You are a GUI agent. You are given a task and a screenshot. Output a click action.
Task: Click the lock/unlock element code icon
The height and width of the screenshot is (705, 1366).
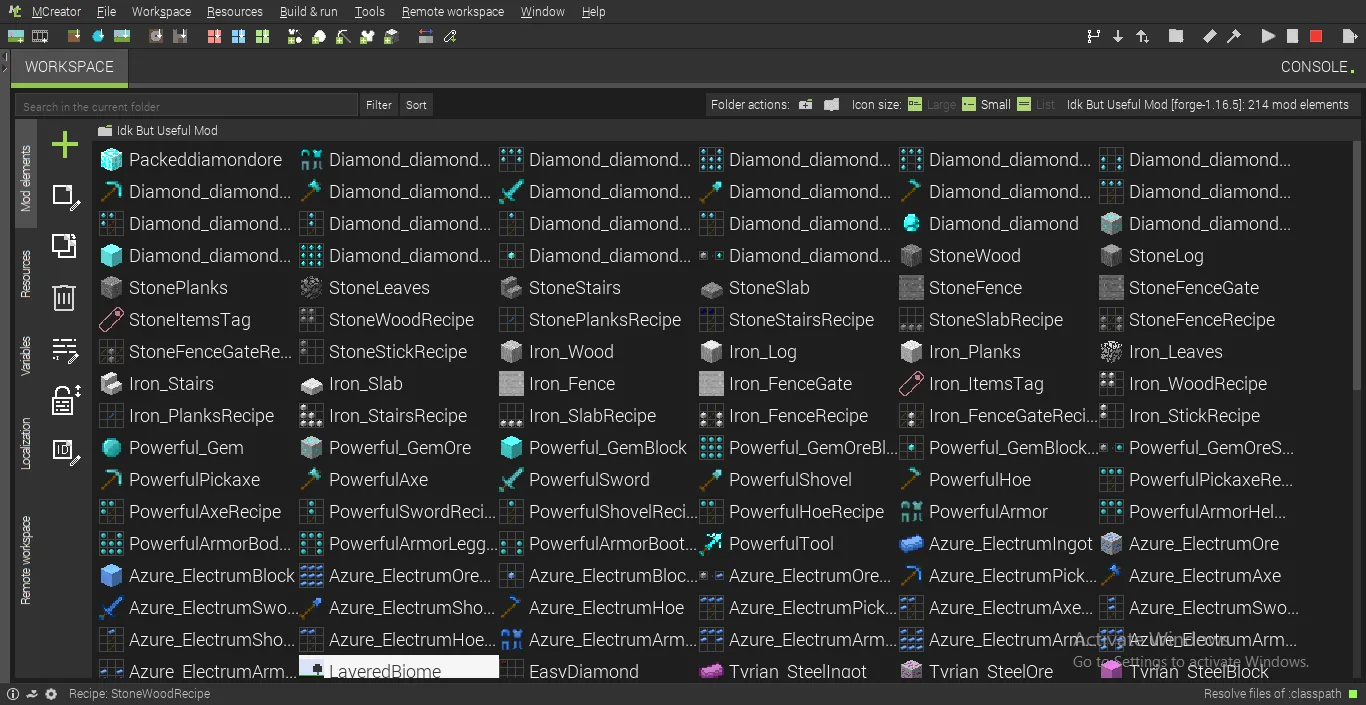[x=65, y=400]
